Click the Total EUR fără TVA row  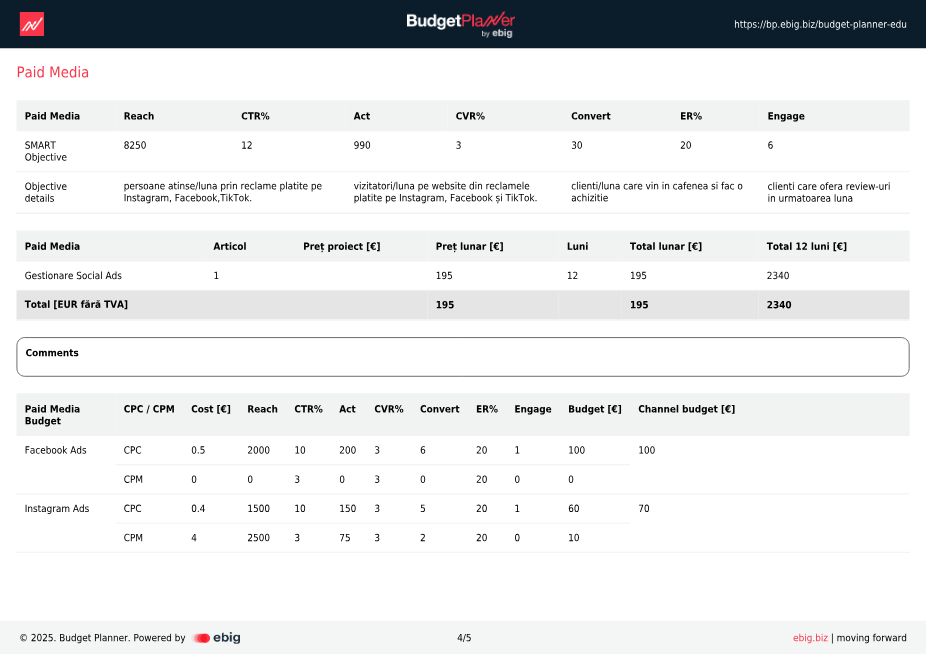pyautogui.click(x=76, y=305)
